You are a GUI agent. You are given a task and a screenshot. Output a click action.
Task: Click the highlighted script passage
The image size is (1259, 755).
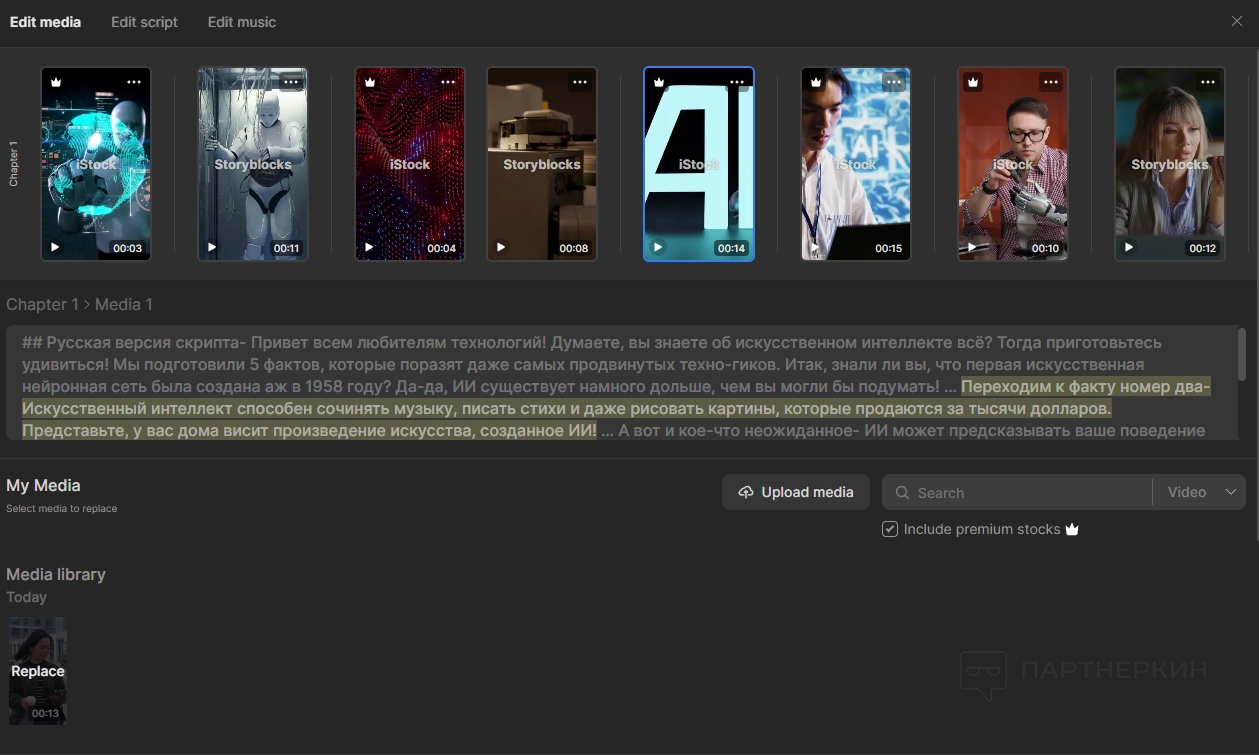tap(616, 409)
